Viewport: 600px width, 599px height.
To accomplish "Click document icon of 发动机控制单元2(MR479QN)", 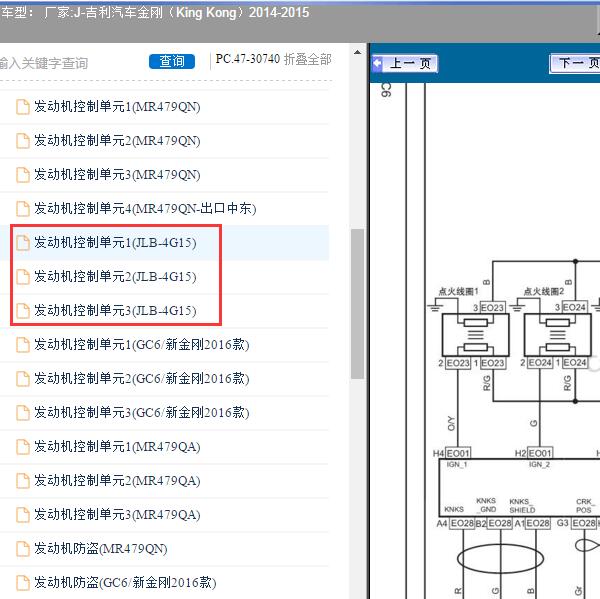I will pyautogui.click(x=23, y=141).
